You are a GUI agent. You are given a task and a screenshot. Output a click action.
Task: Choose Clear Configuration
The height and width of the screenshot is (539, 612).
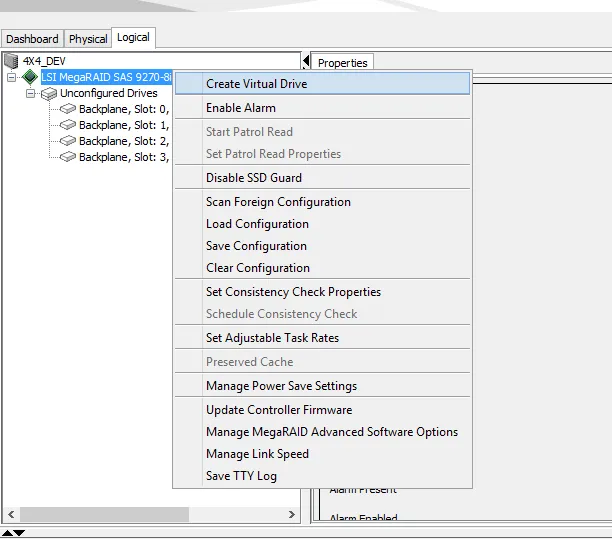click(x=322, y=268)
